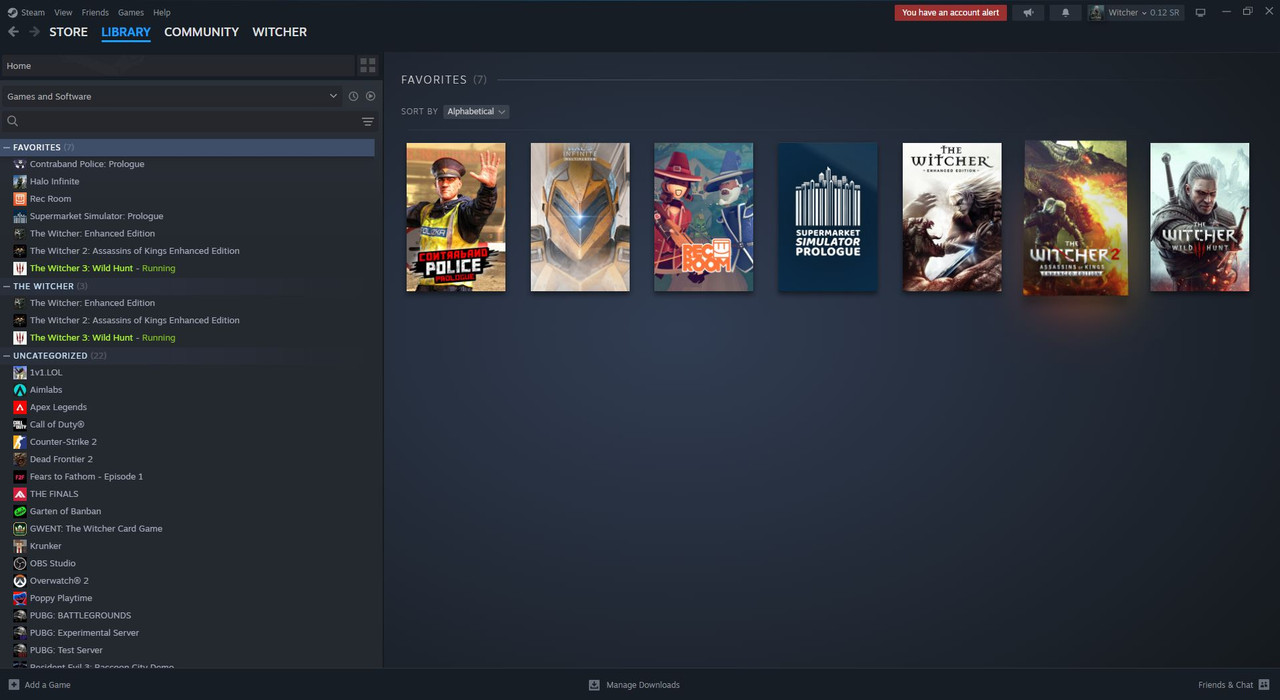The height and width of the screenshot is (700, 1280).
Task: Select the LIBRARY tab
Action: [x=126, y=32]
